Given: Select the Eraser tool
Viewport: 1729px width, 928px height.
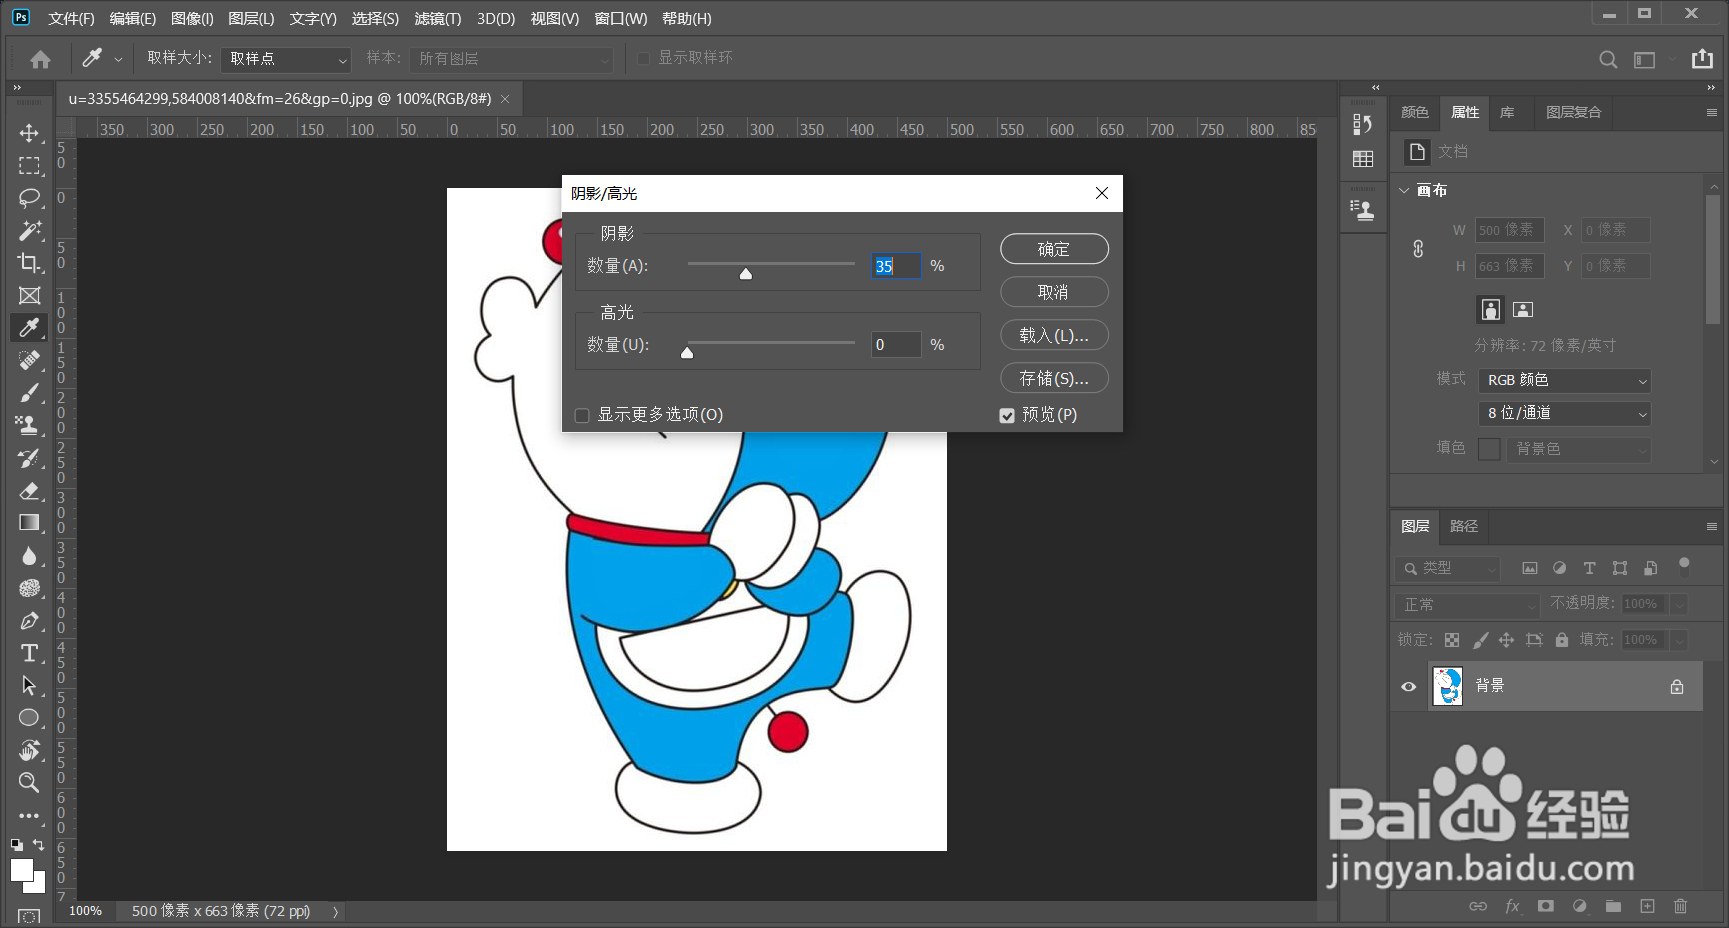Looking at the screenshot, I should [29, 490].
